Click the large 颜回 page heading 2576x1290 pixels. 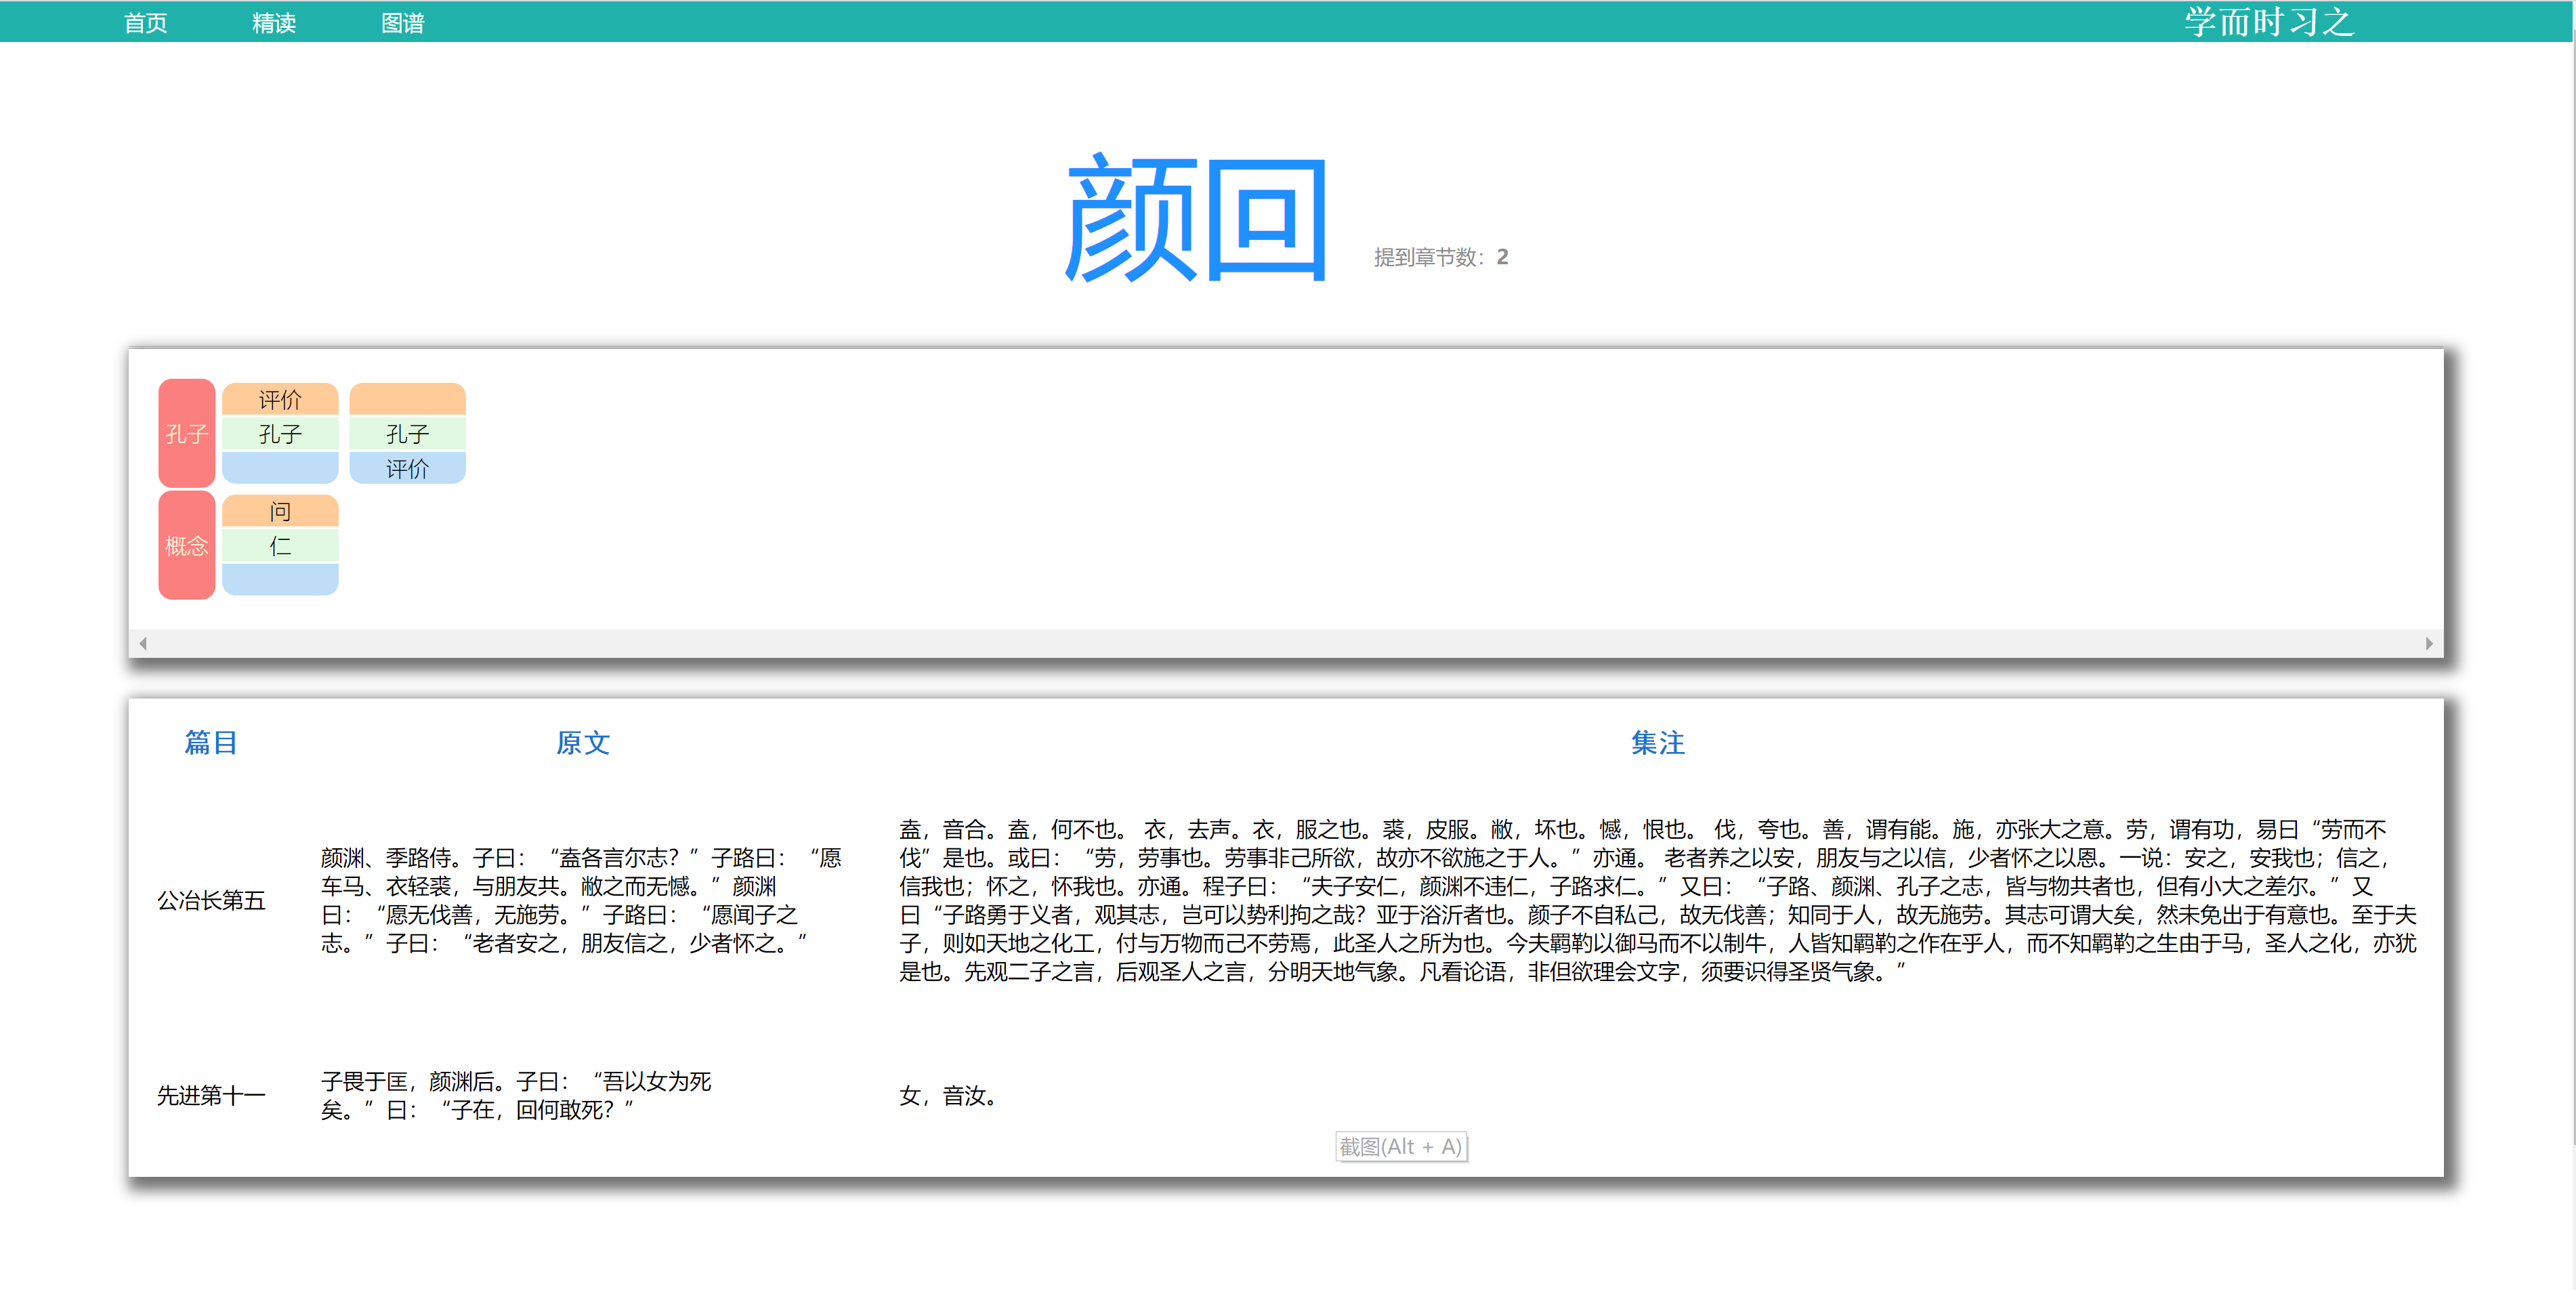[1196, 218]
